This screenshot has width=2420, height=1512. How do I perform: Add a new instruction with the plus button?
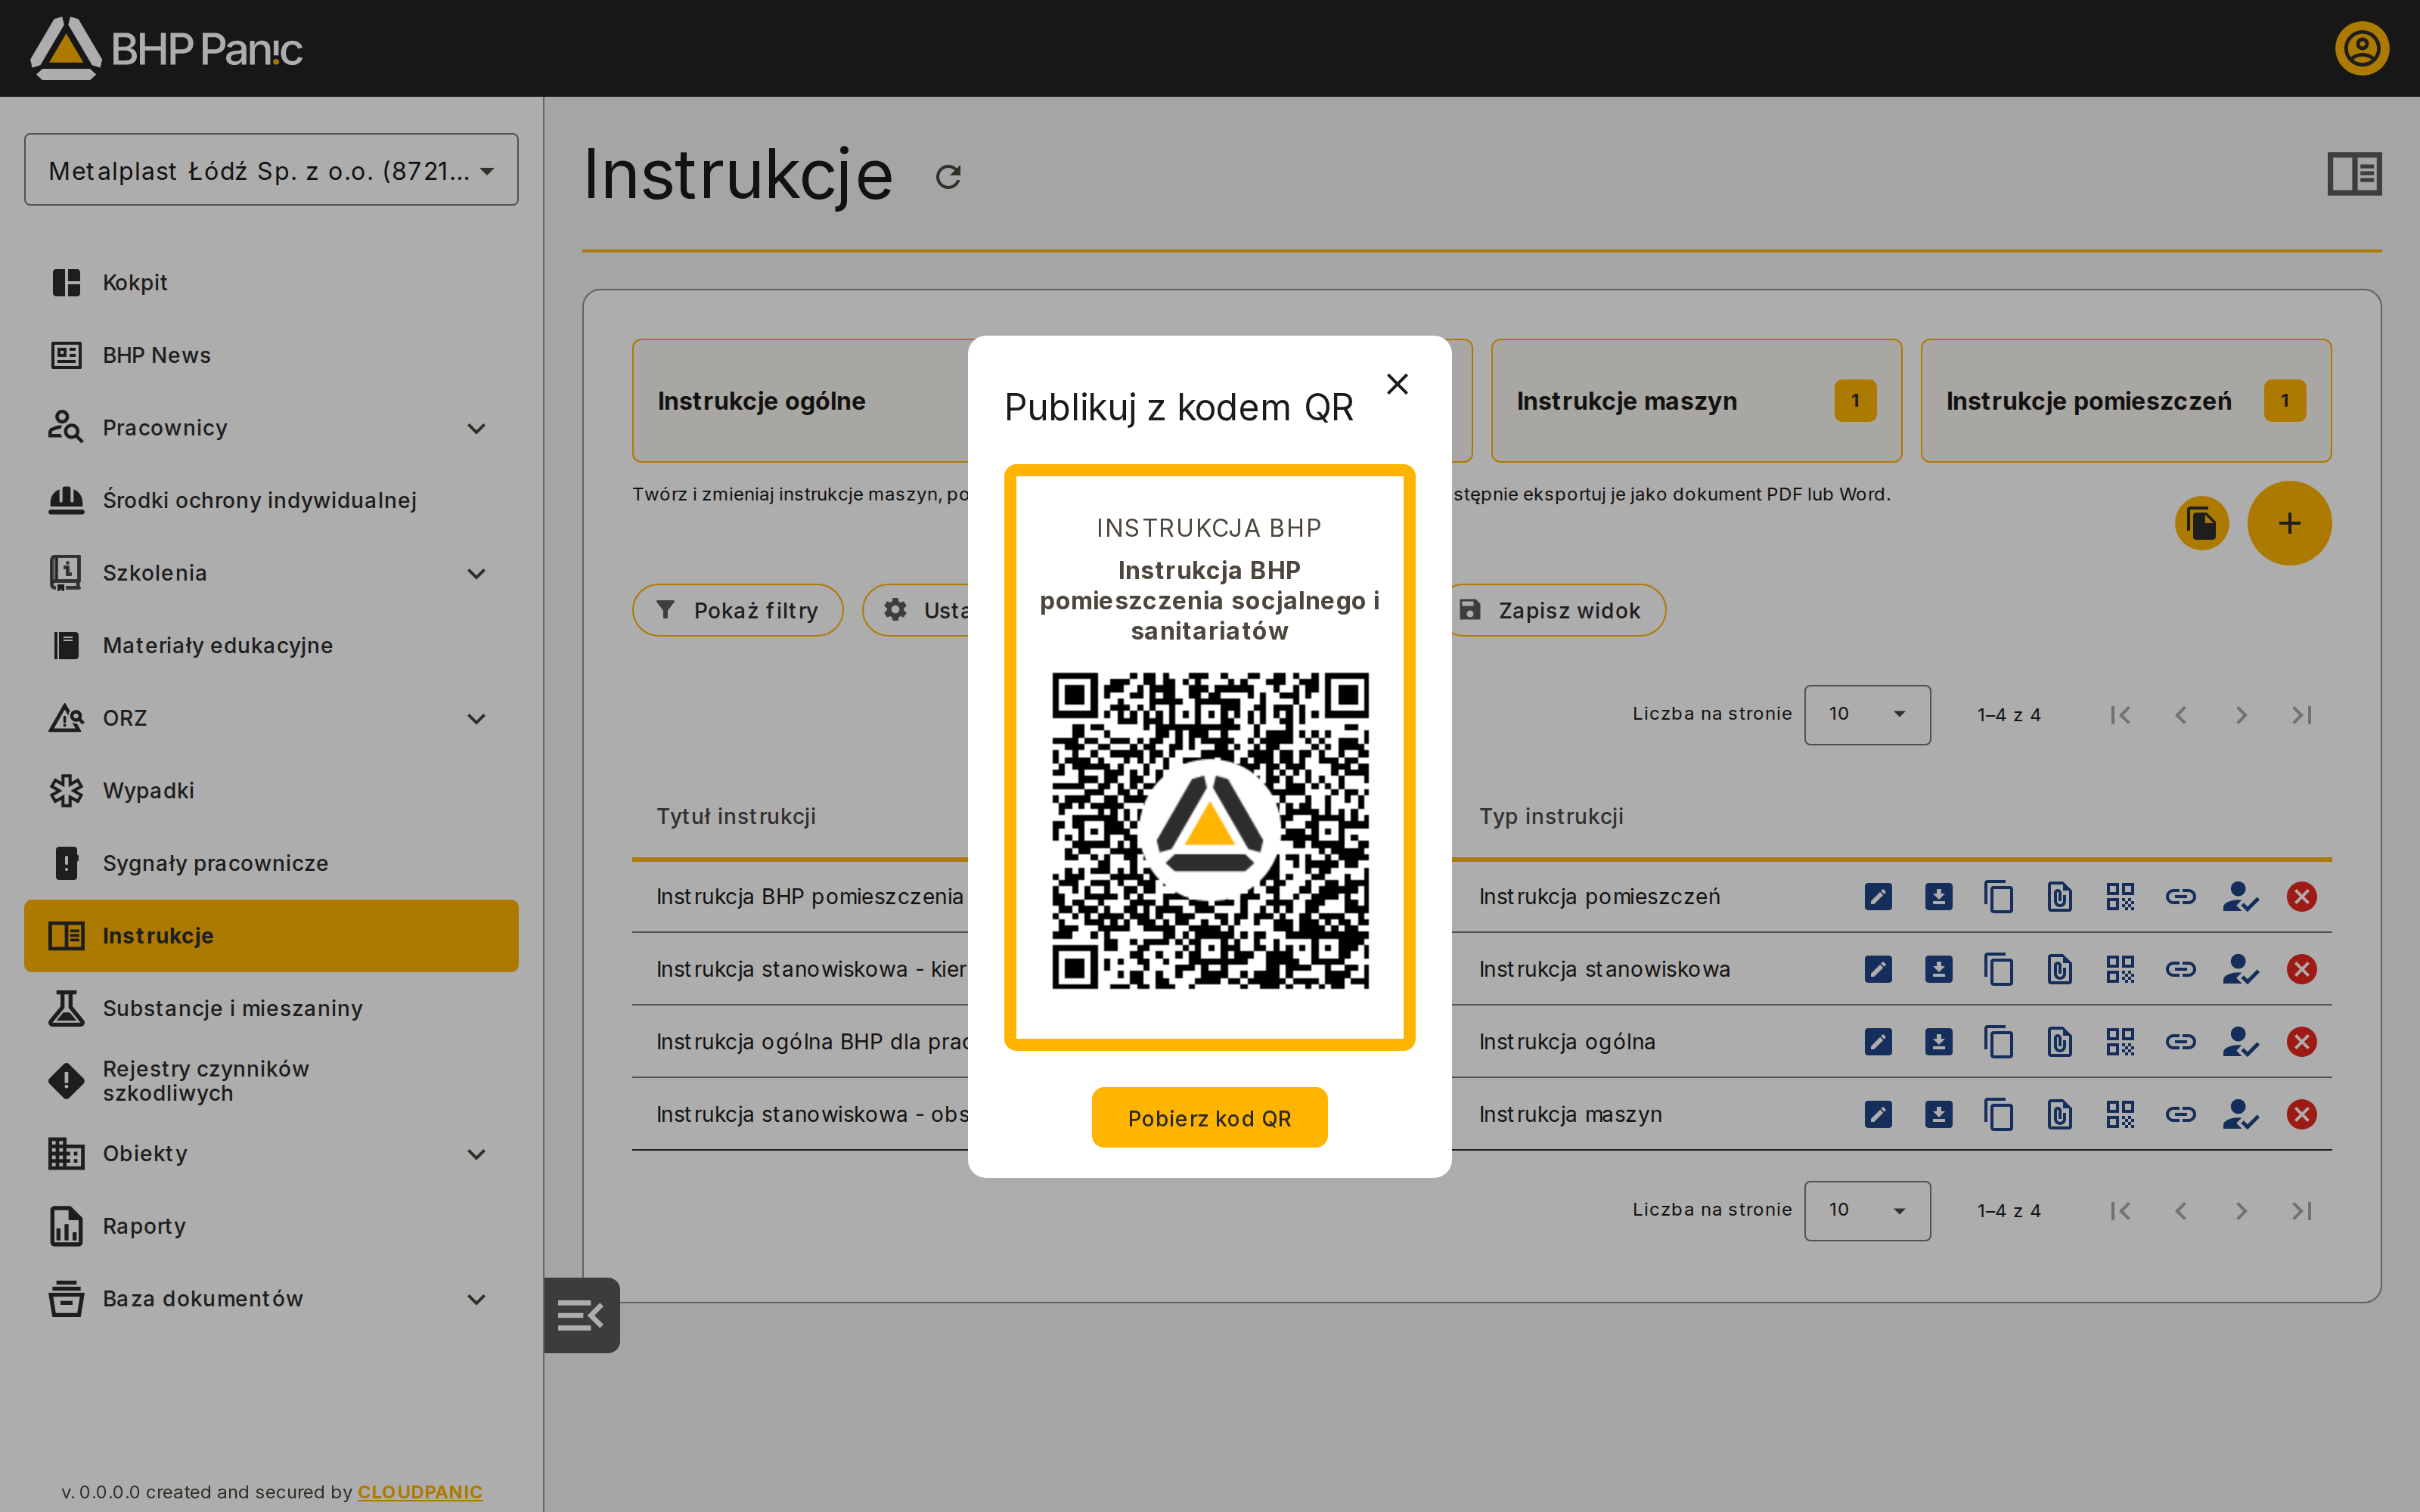pyautogui.click(x=2289, y=523)
